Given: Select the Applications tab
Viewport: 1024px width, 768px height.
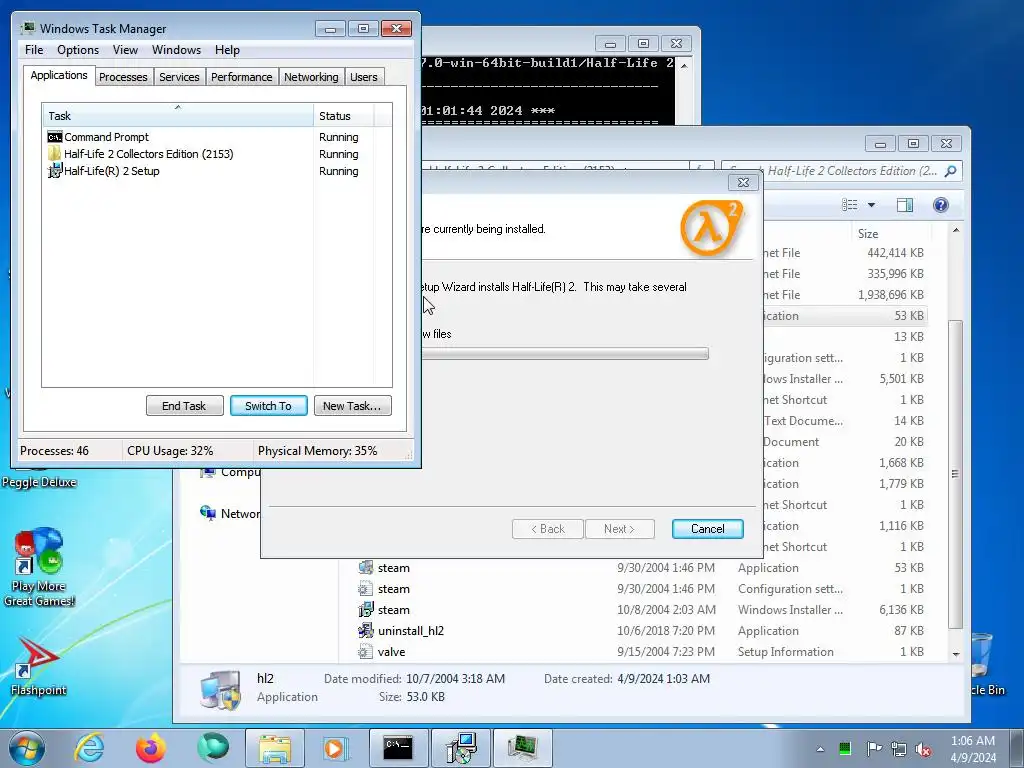Looking at the screenshot, I should (x=59, y=75).
